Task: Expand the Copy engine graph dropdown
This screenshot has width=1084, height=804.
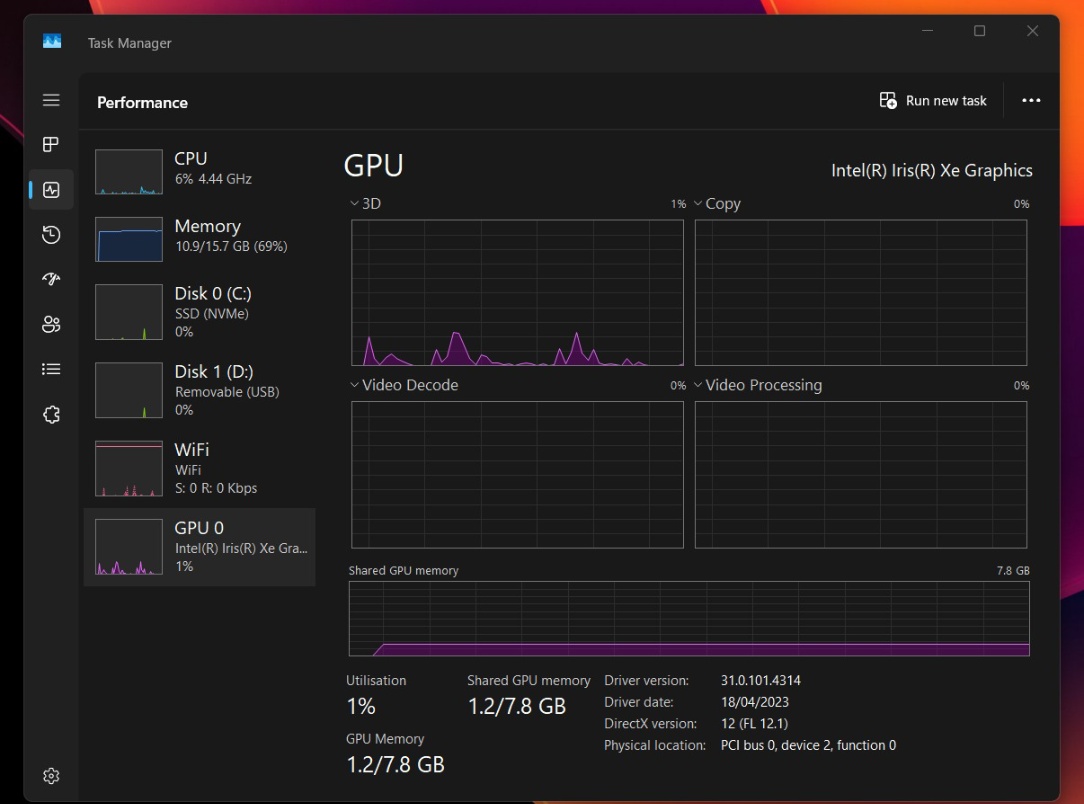Action: [717, 204]
